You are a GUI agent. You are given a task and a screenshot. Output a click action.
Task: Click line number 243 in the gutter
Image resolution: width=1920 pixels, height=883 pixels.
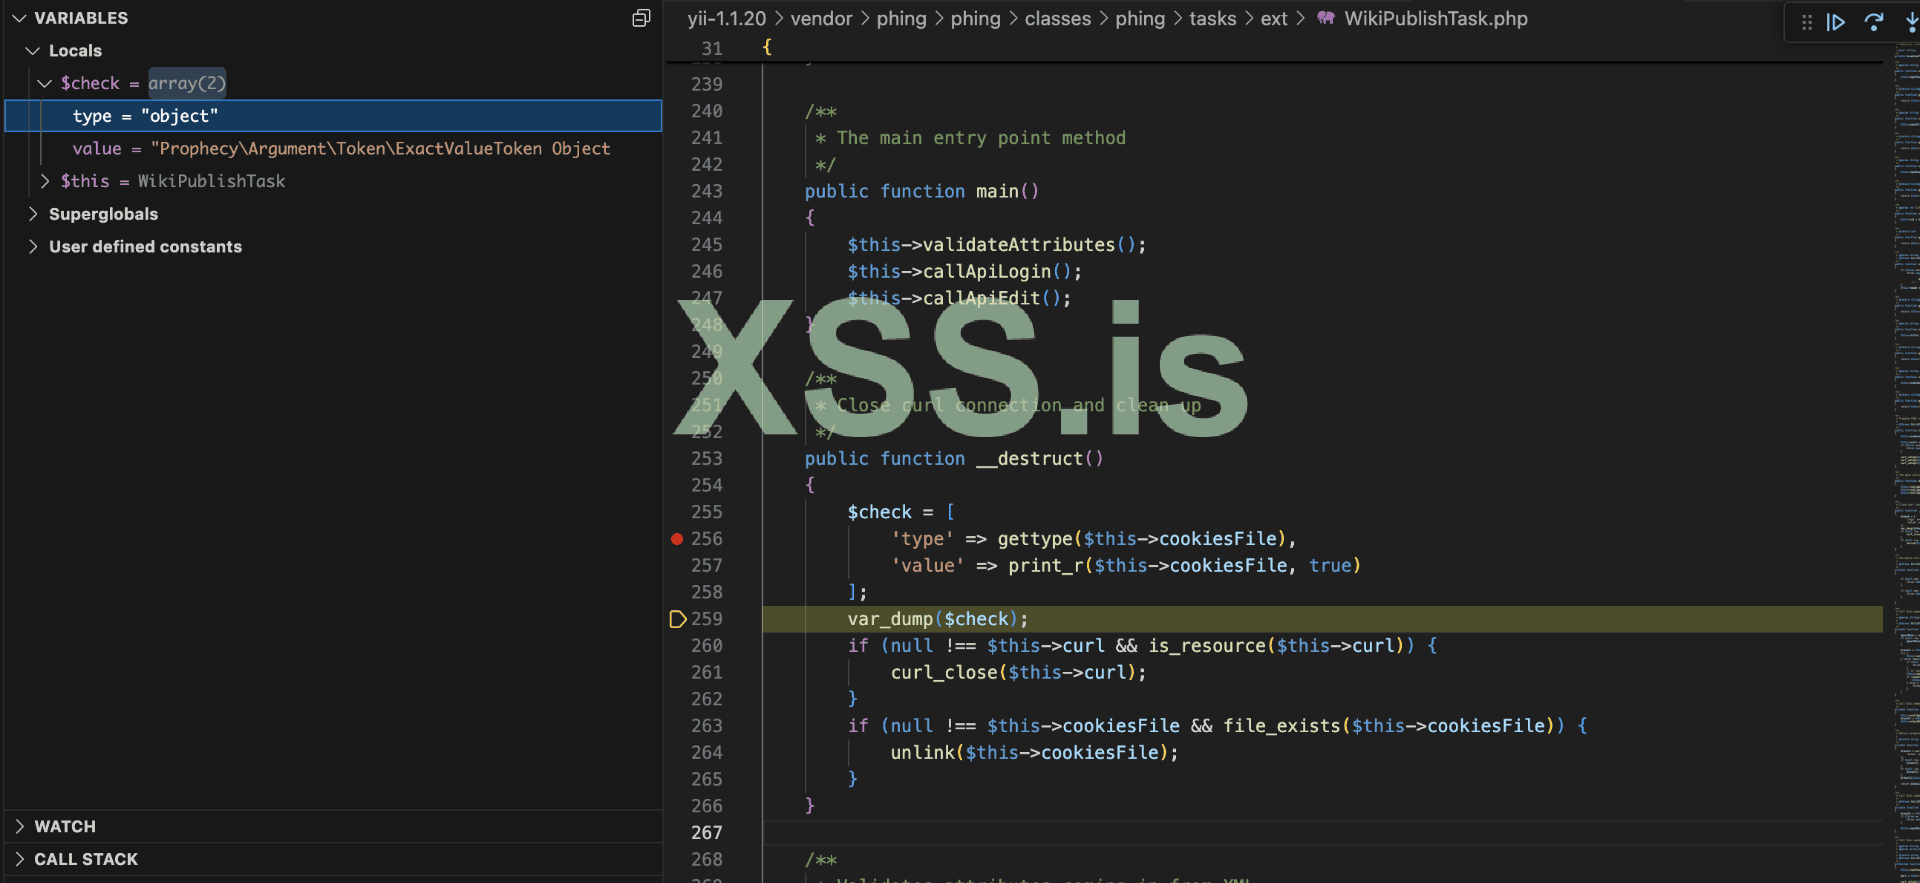click(x=707, y=191)
